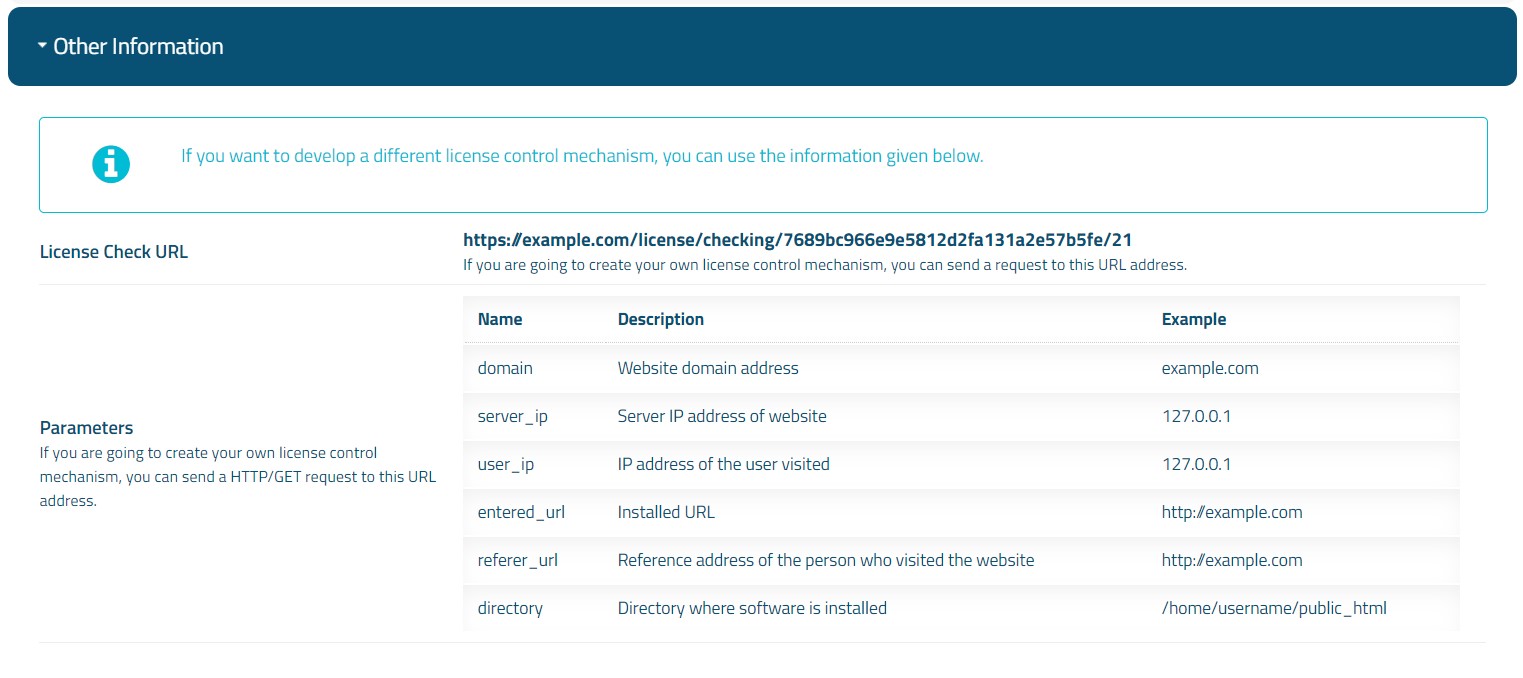Click the http://example.com value in entered_url row
Viewport: 1523px width, 678px height.
[x=1232, y=512]
